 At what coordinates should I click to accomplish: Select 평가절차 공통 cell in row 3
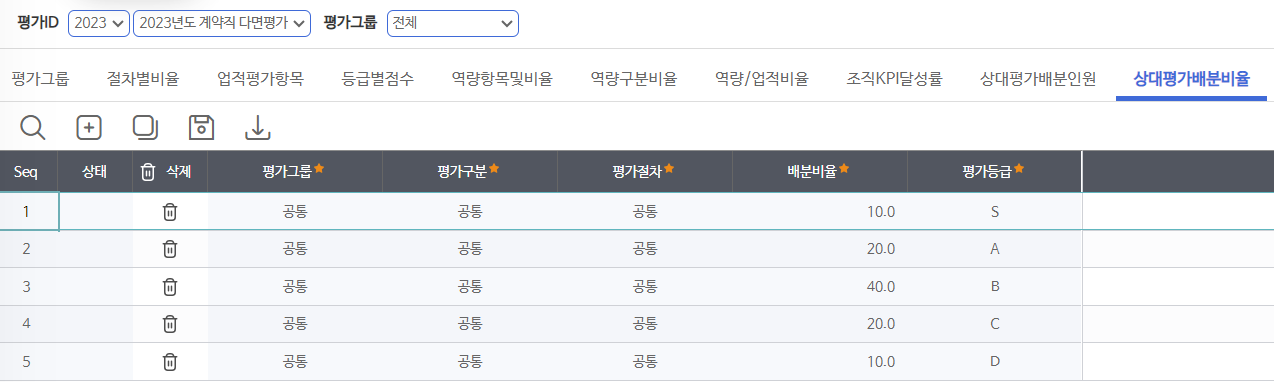pyautogui.click(x=644, y=286)
